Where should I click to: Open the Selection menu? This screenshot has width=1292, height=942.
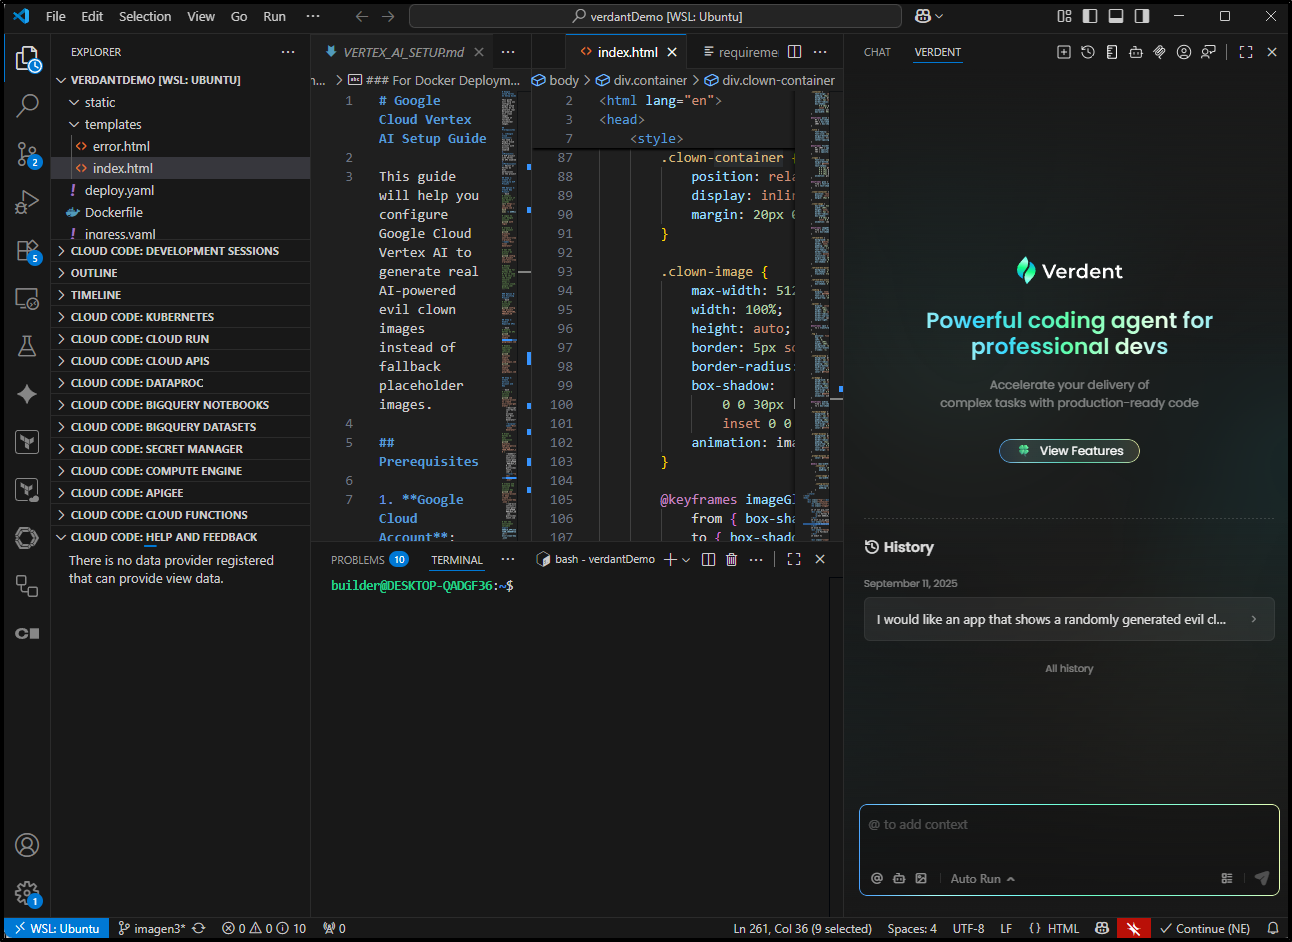pos(145,16)
